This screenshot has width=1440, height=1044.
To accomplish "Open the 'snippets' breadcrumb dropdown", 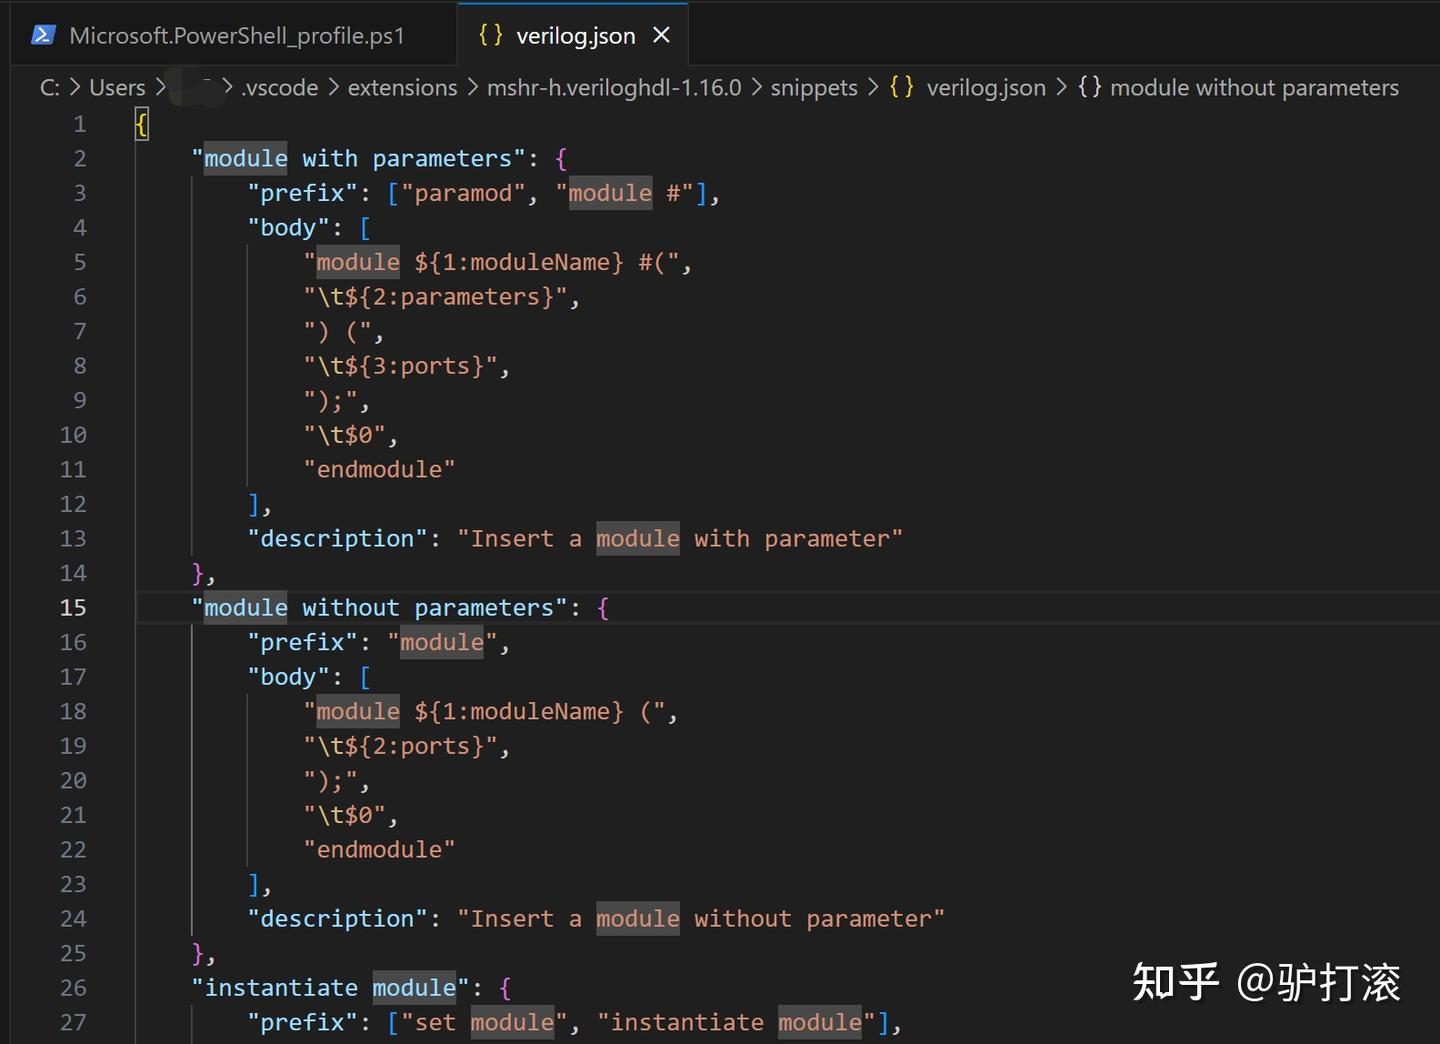I will click(813, 88).
